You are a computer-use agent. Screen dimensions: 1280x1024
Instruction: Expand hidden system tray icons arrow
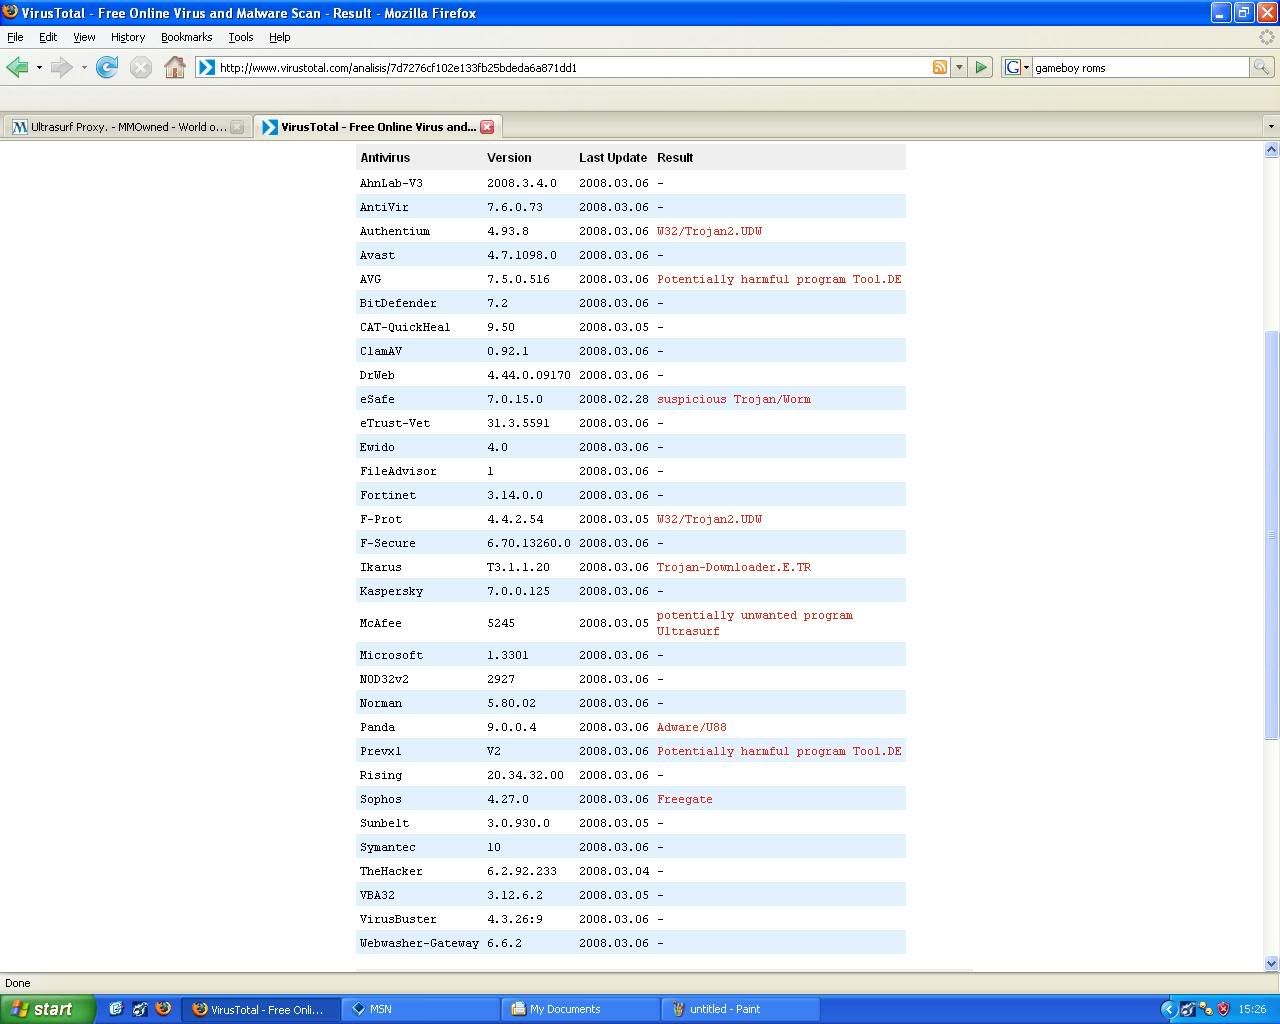point(1167,1009)
